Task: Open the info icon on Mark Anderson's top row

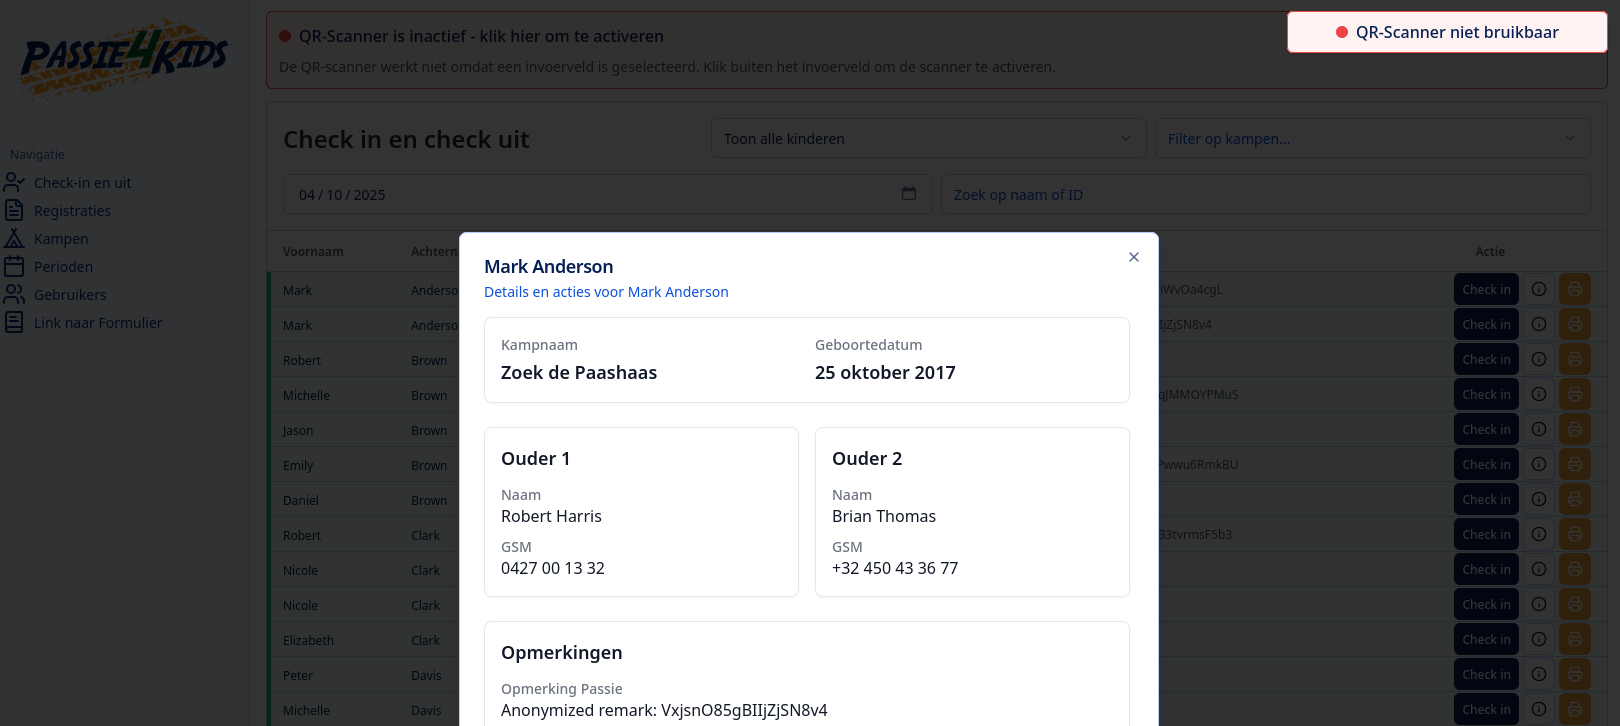Action: [1539, 288]
